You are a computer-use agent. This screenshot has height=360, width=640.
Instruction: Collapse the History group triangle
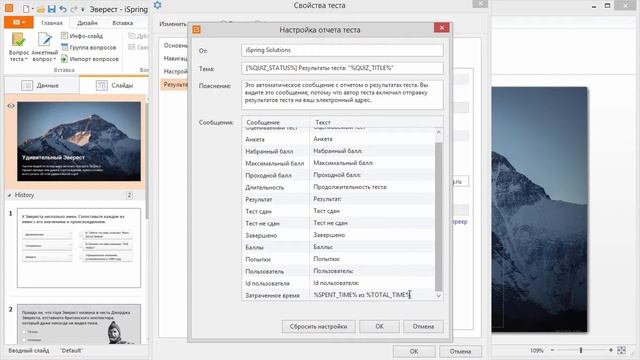[x=9, y=196]
